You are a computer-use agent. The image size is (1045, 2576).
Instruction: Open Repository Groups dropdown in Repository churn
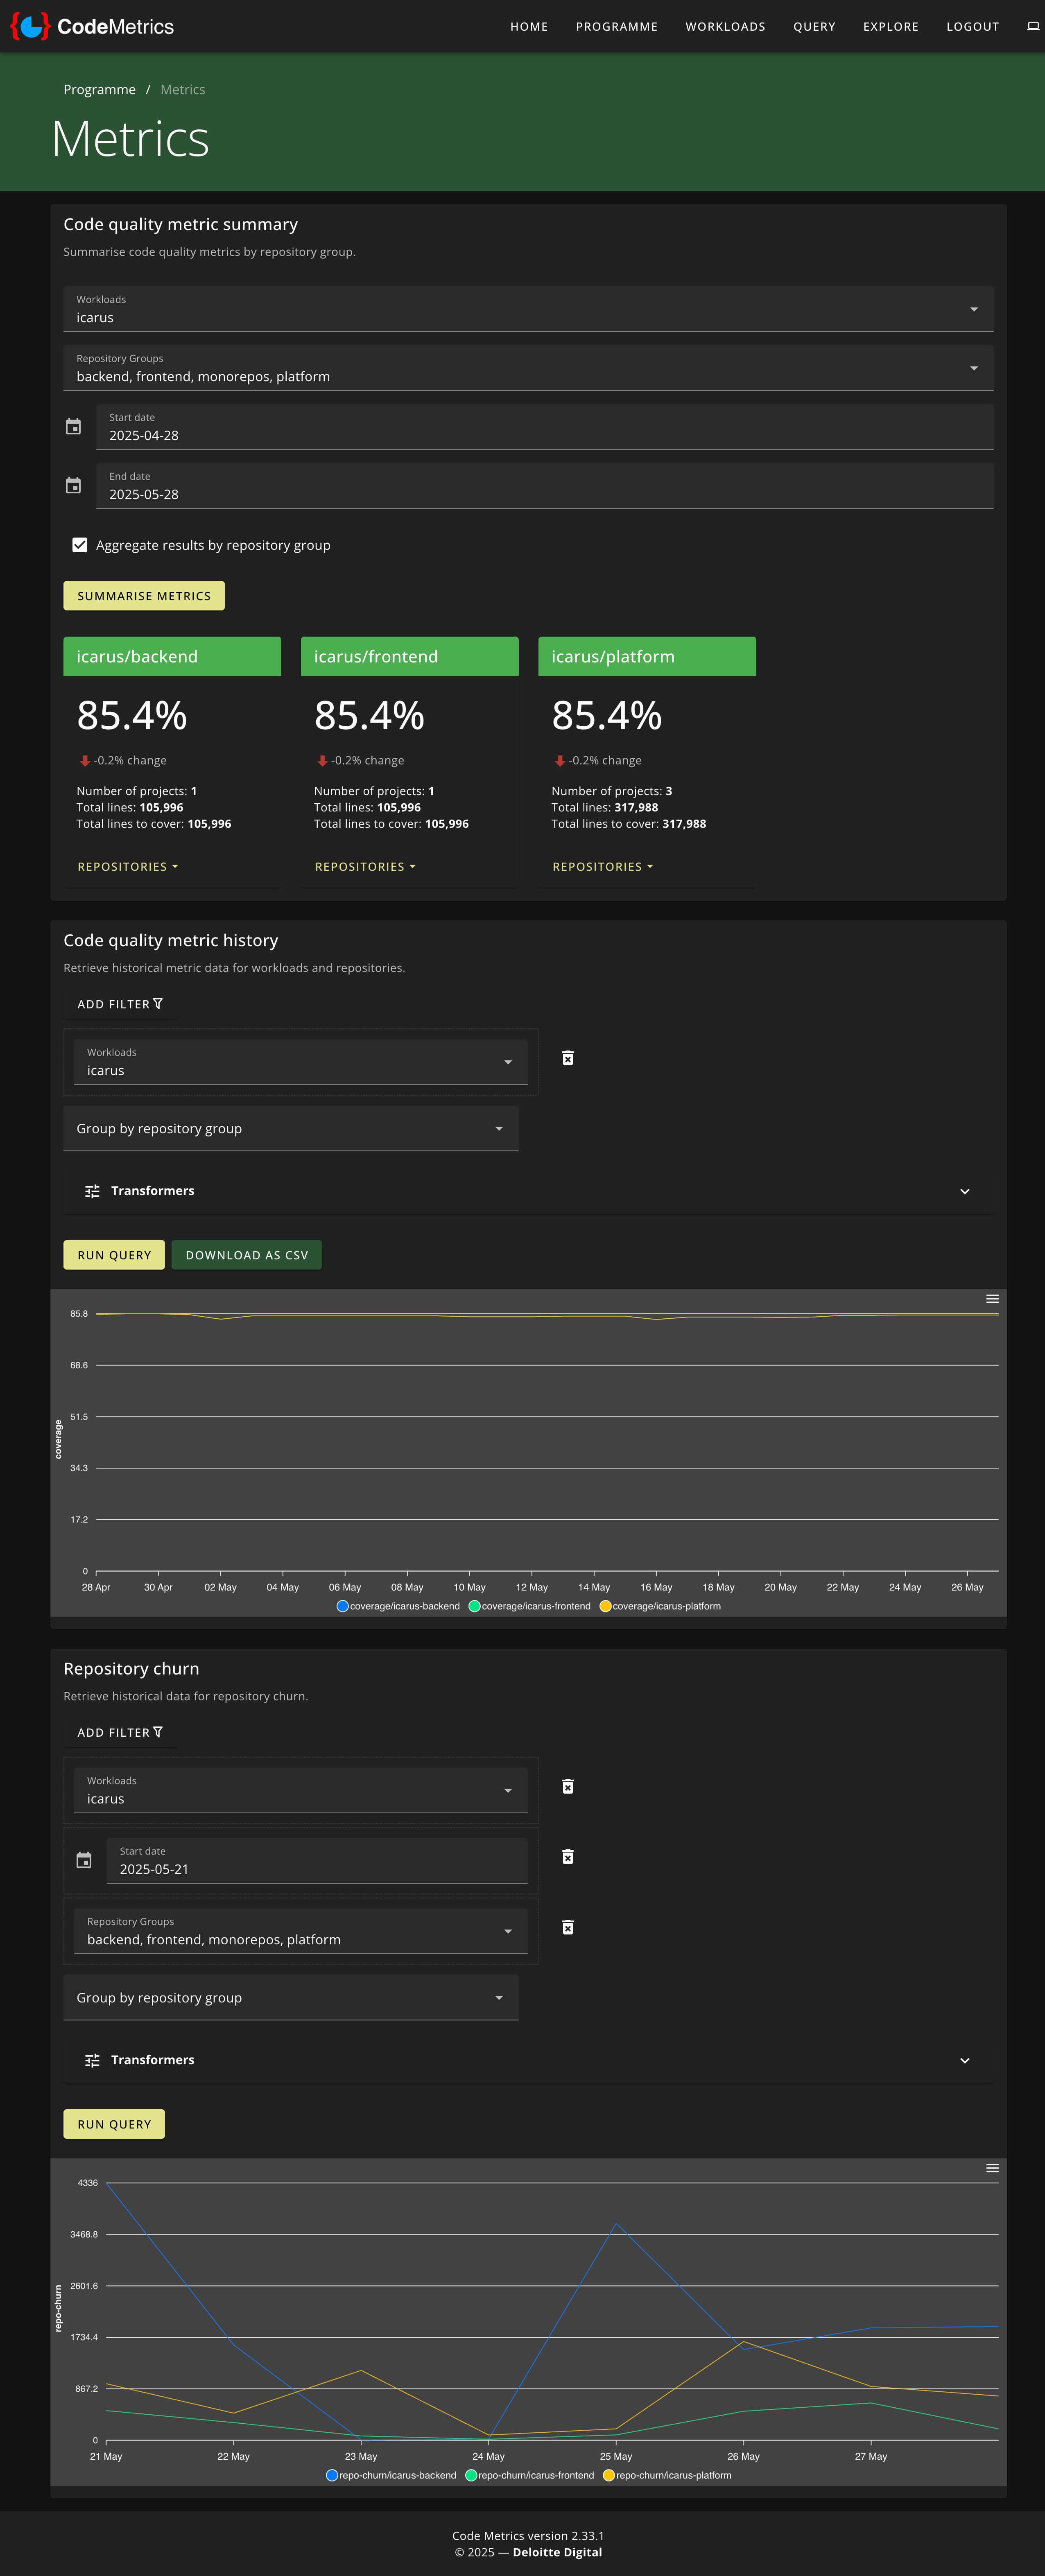coord(300,1931)
